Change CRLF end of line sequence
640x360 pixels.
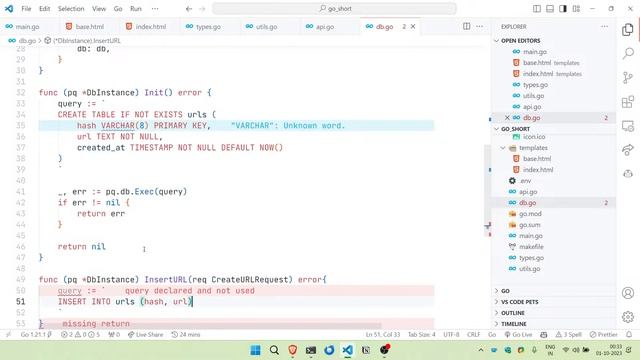click(473, 334)
